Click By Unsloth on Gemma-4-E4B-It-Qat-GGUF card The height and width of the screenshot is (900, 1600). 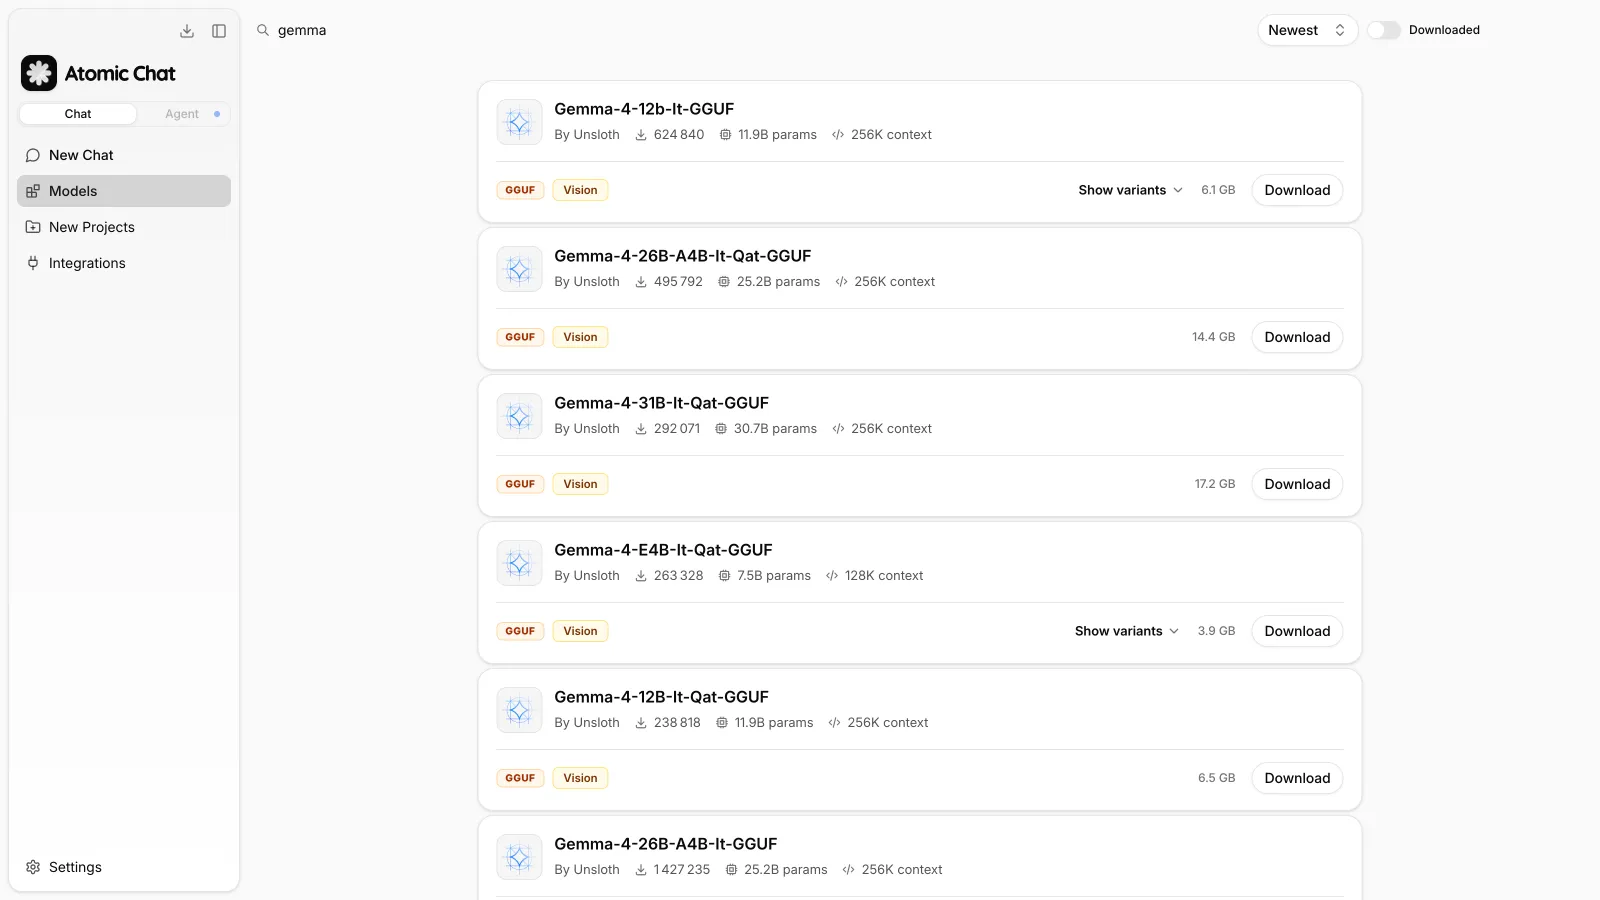587,576
